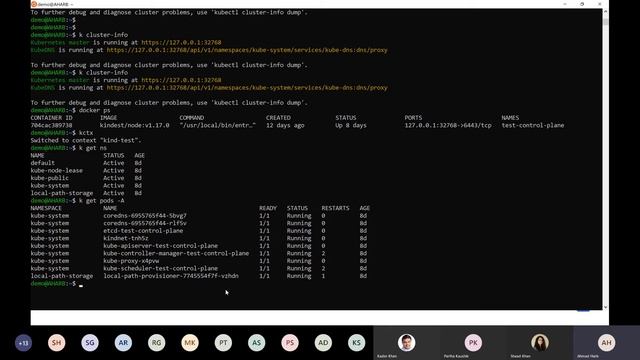Click the 'coredns-6955765f44-5bvg7' pod name
Image resolution: width=640 pixels, height=360 pixels.
click(x=145, y=216)
